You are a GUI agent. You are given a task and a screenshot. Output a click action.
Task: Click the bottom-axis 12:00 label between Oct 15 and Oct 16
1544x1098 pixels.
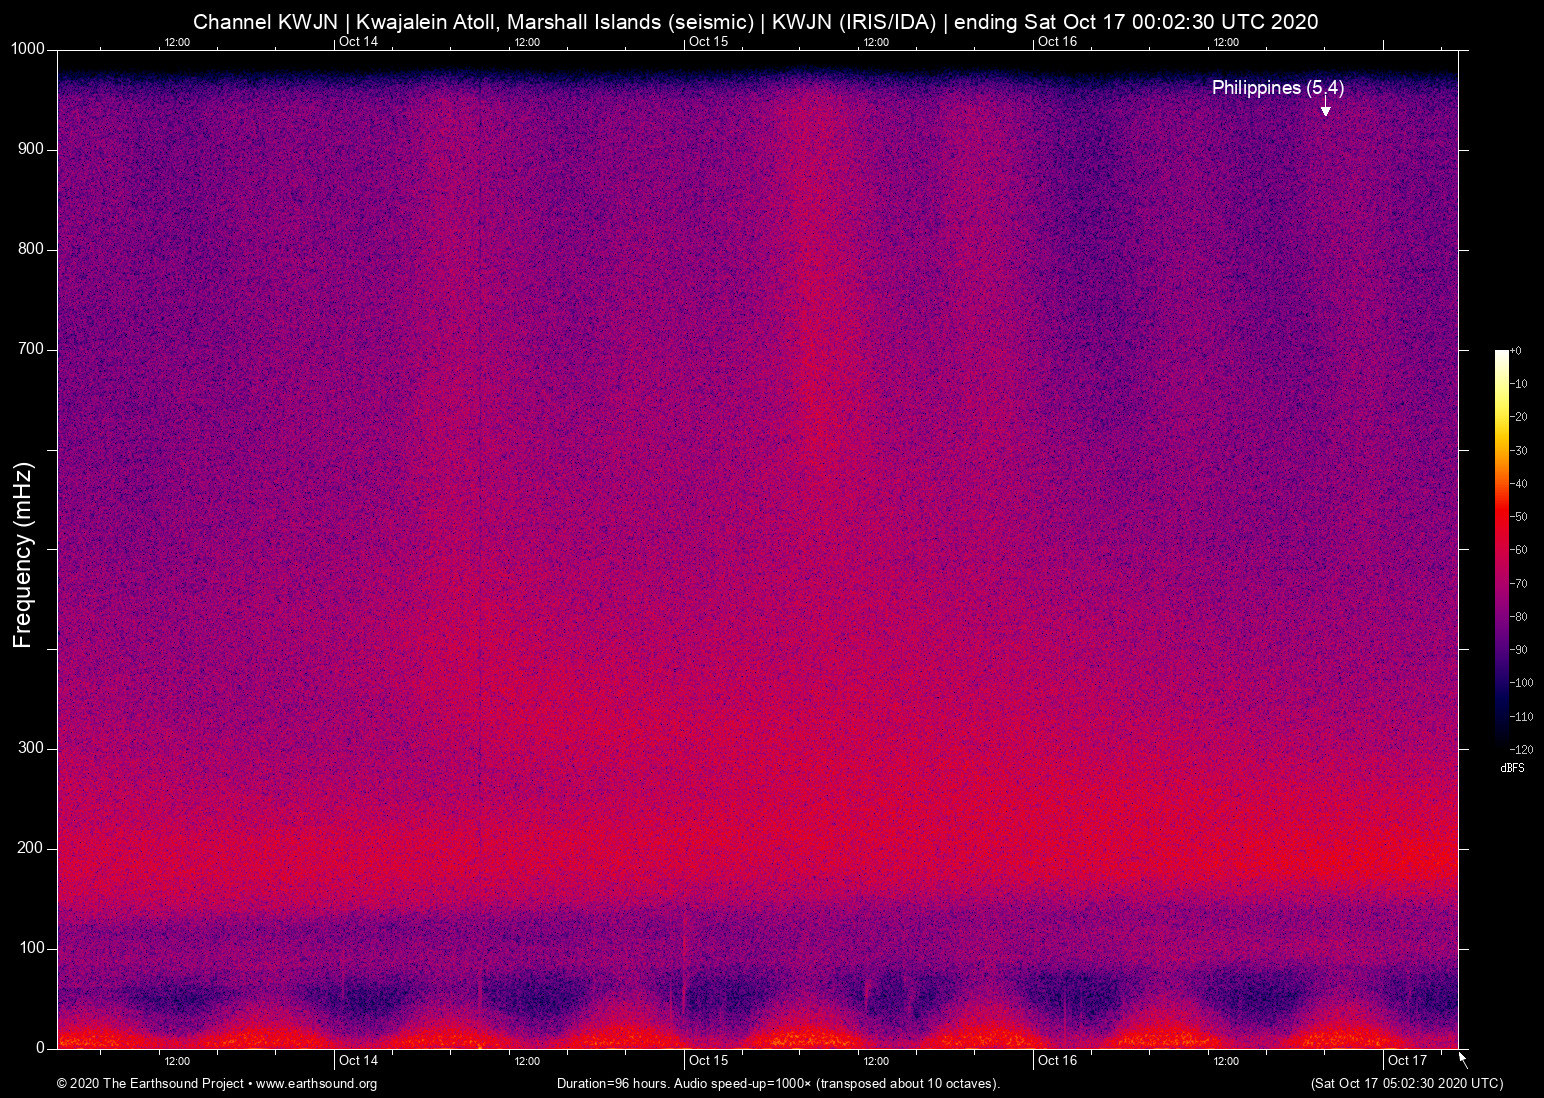876,1061
